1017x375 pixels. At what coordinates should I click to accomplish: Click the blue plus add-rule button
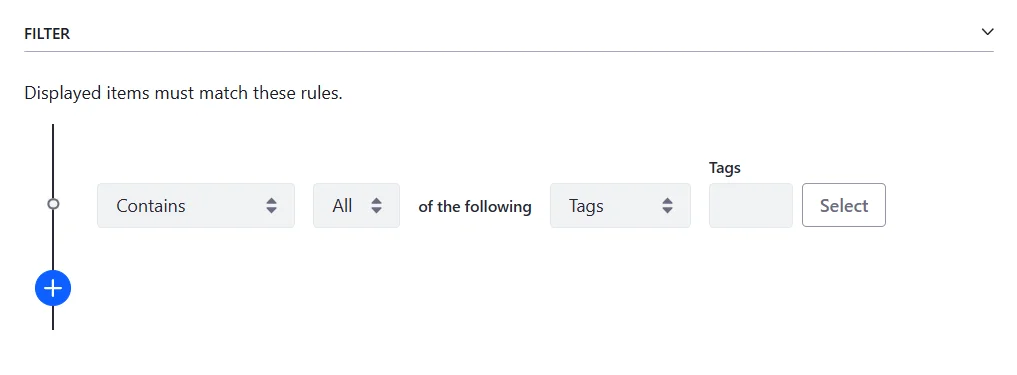point(53,288)
